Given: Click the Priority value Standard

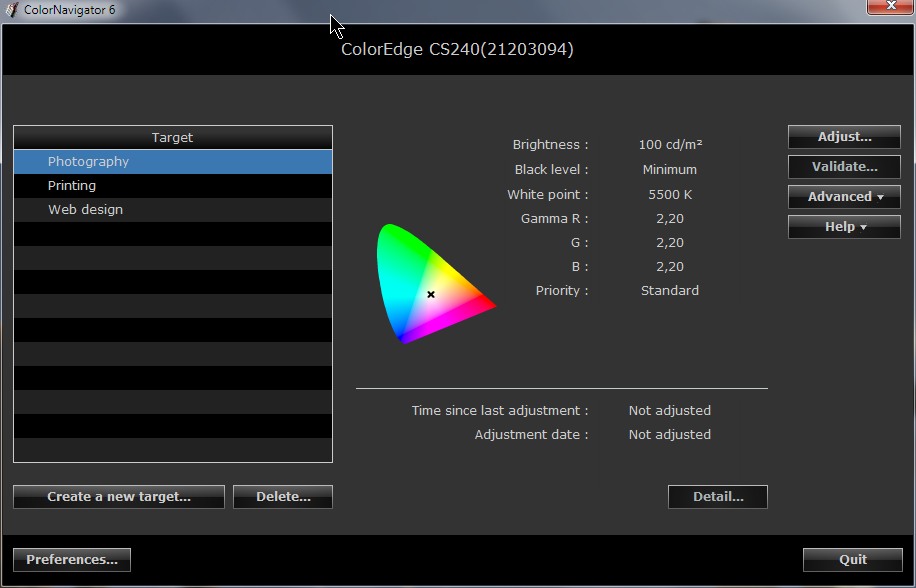Looking at the screenshot, I should coord(669,291).
